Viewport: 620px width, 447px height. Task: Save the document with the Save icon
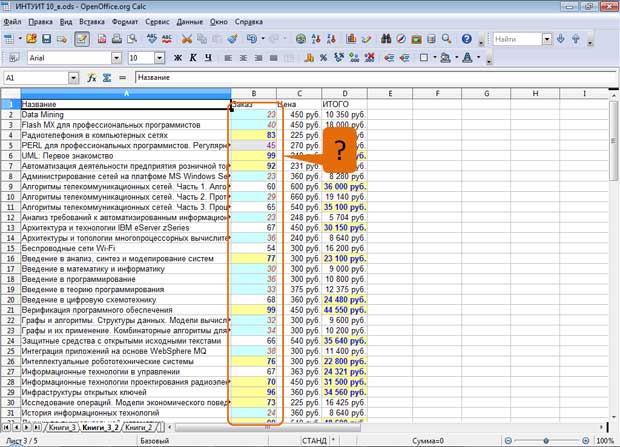pyautogui.click(x=47, y=39)
